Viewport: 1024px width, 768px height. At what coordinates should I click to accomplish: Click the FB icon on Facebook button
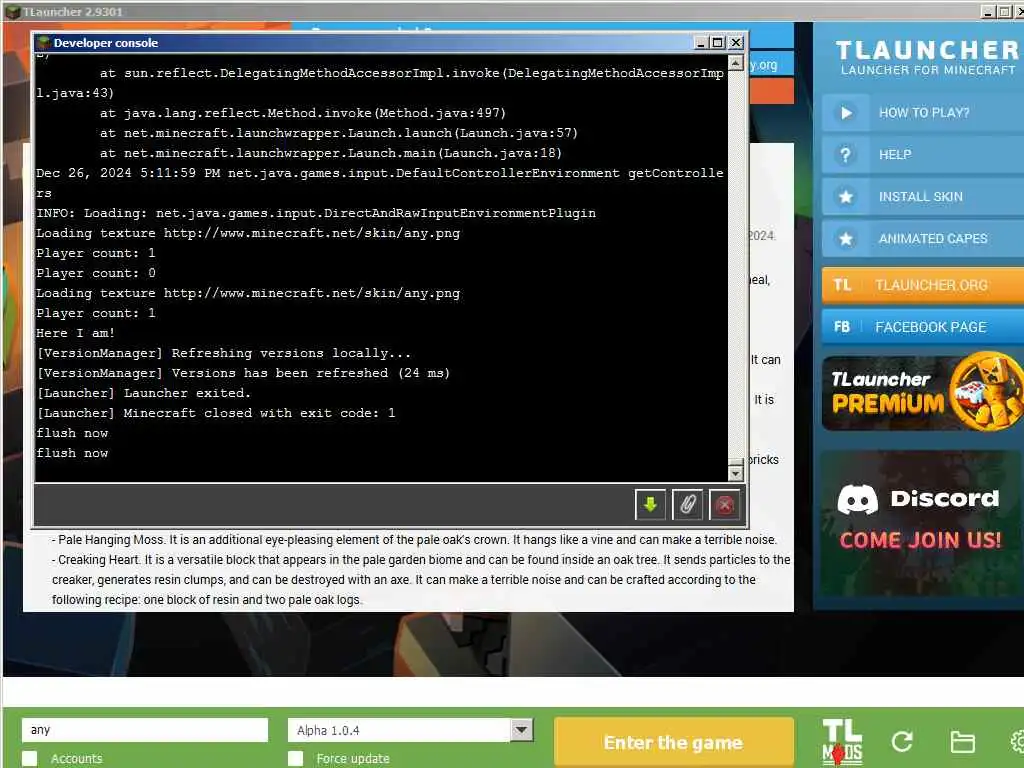pyautogui.click(x=842, y=327)
